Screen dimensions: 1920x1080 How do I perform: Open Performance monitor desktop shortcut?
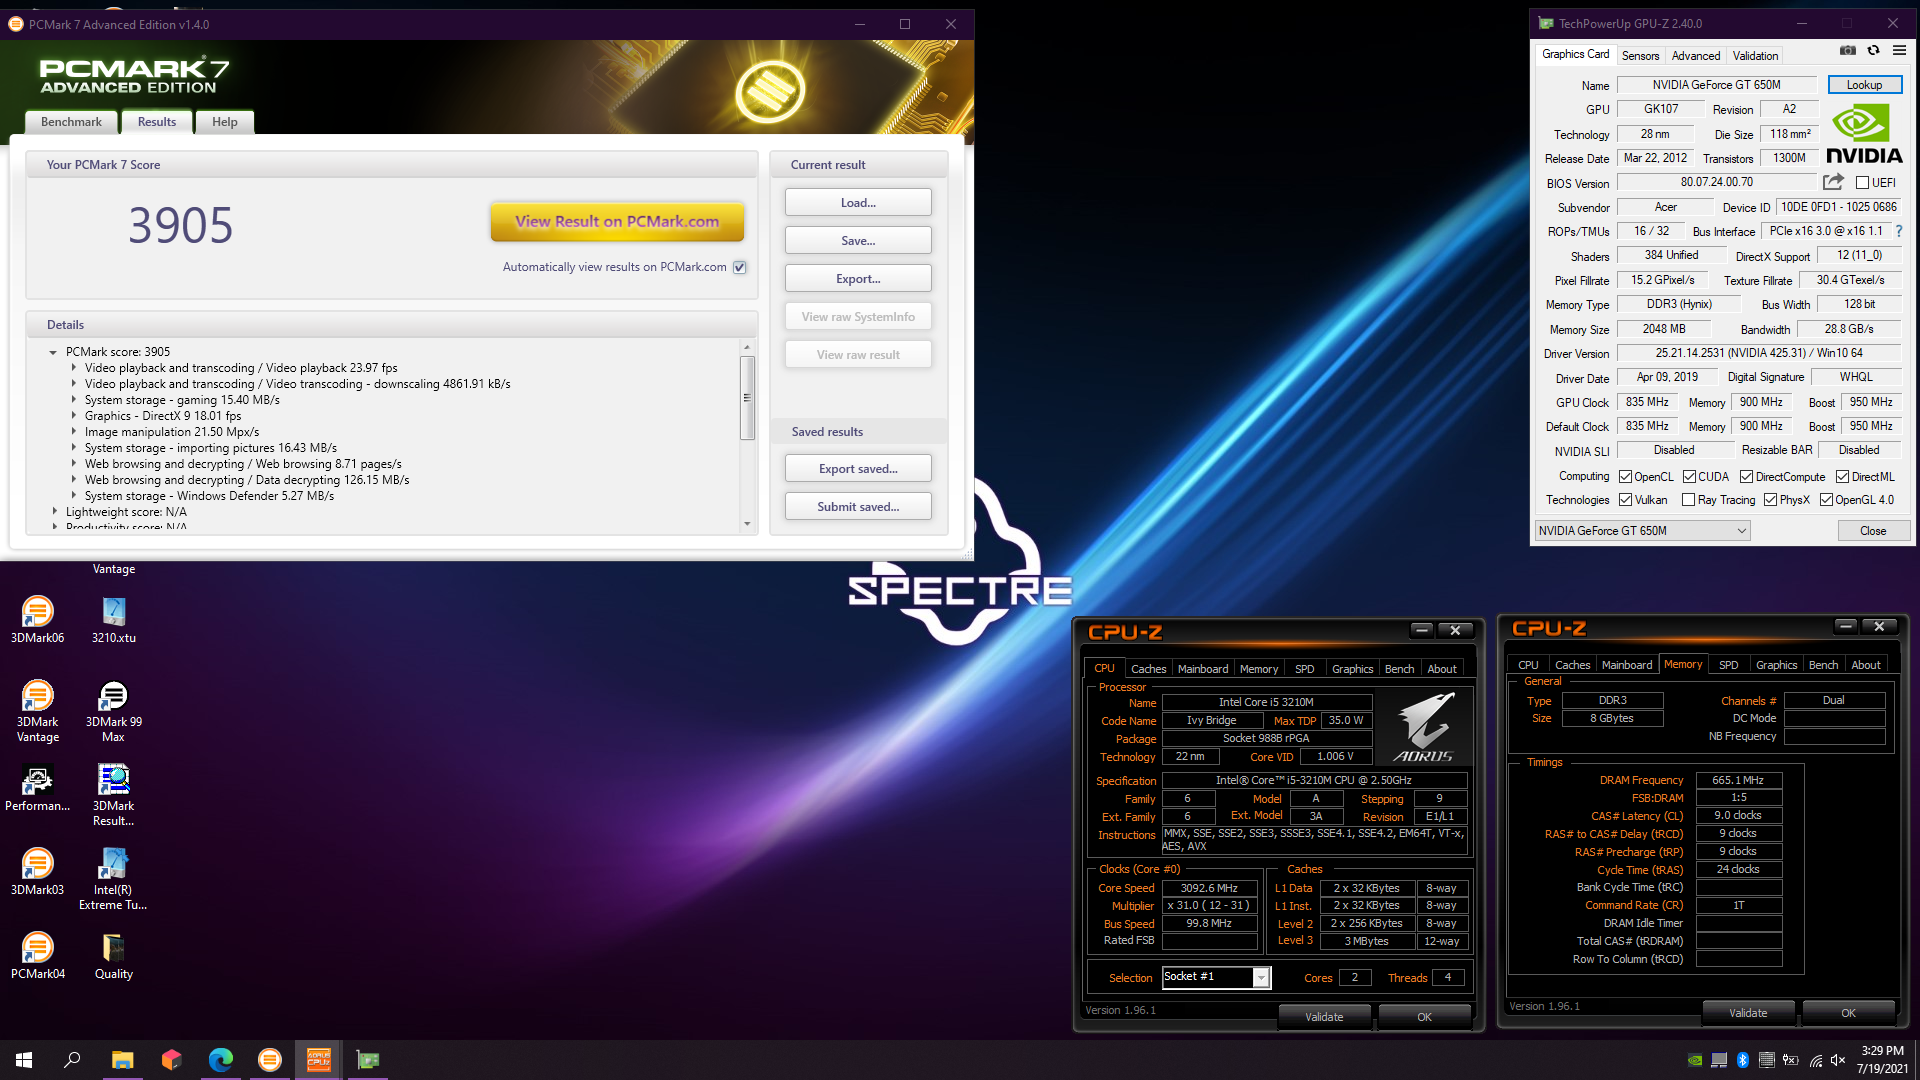point(37,788)
